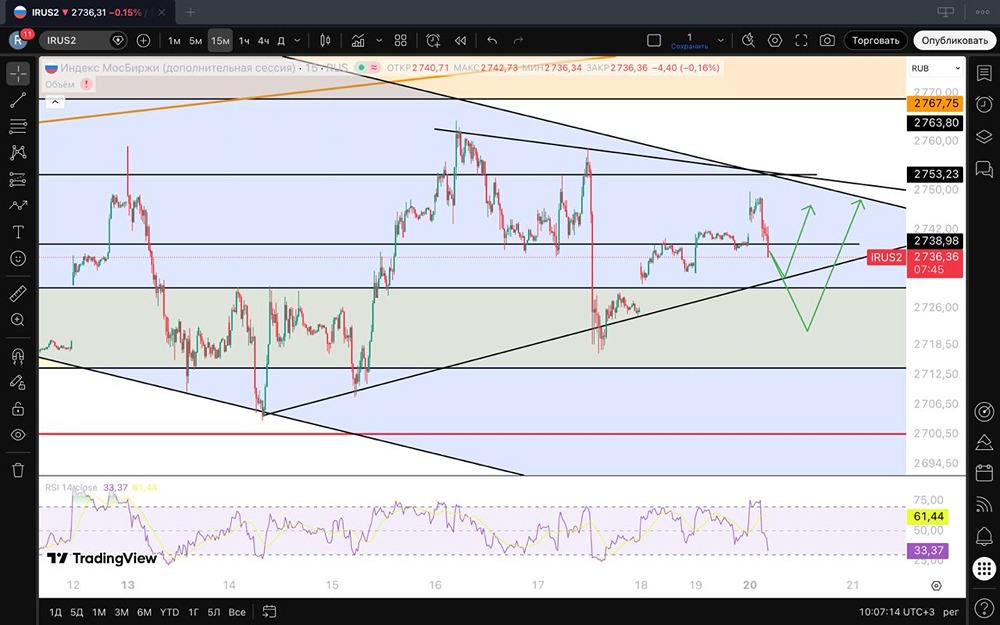Open the watchlist panel in right sidebar
1000x625 pixels.
pyautogui.click(x=984, y=73)
